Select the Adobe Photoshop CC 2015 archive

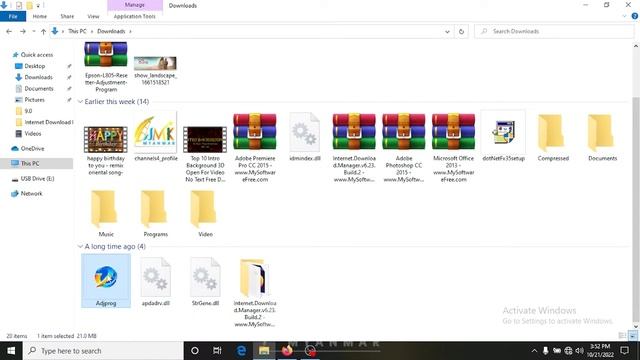(404, 148)
